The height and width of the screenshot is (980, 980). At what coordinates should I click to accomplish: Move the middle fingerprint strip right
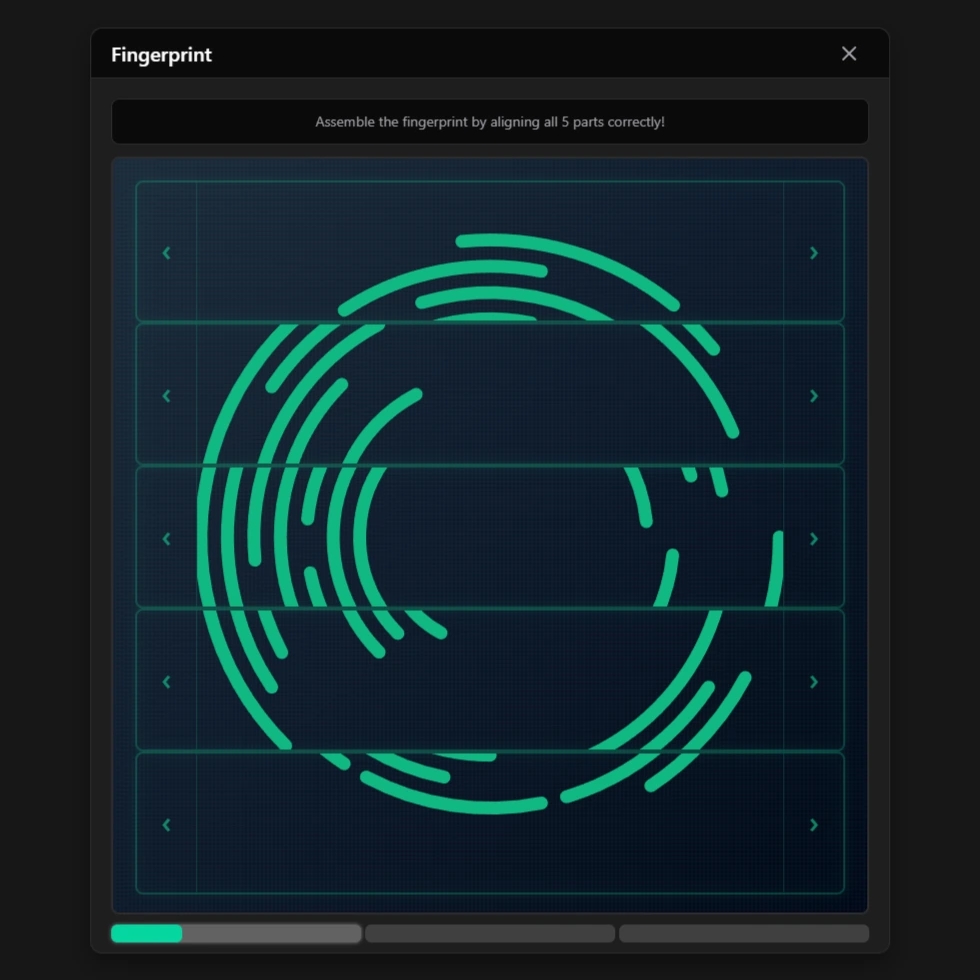point(813,539)
